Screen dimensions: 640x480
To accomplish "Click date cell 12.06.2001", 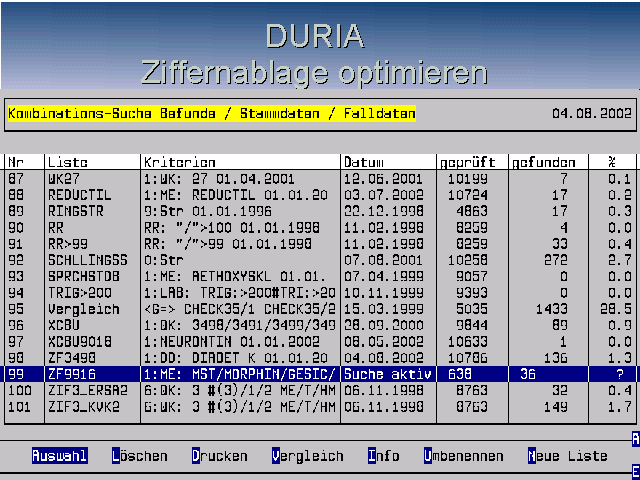I will [383, 179].
